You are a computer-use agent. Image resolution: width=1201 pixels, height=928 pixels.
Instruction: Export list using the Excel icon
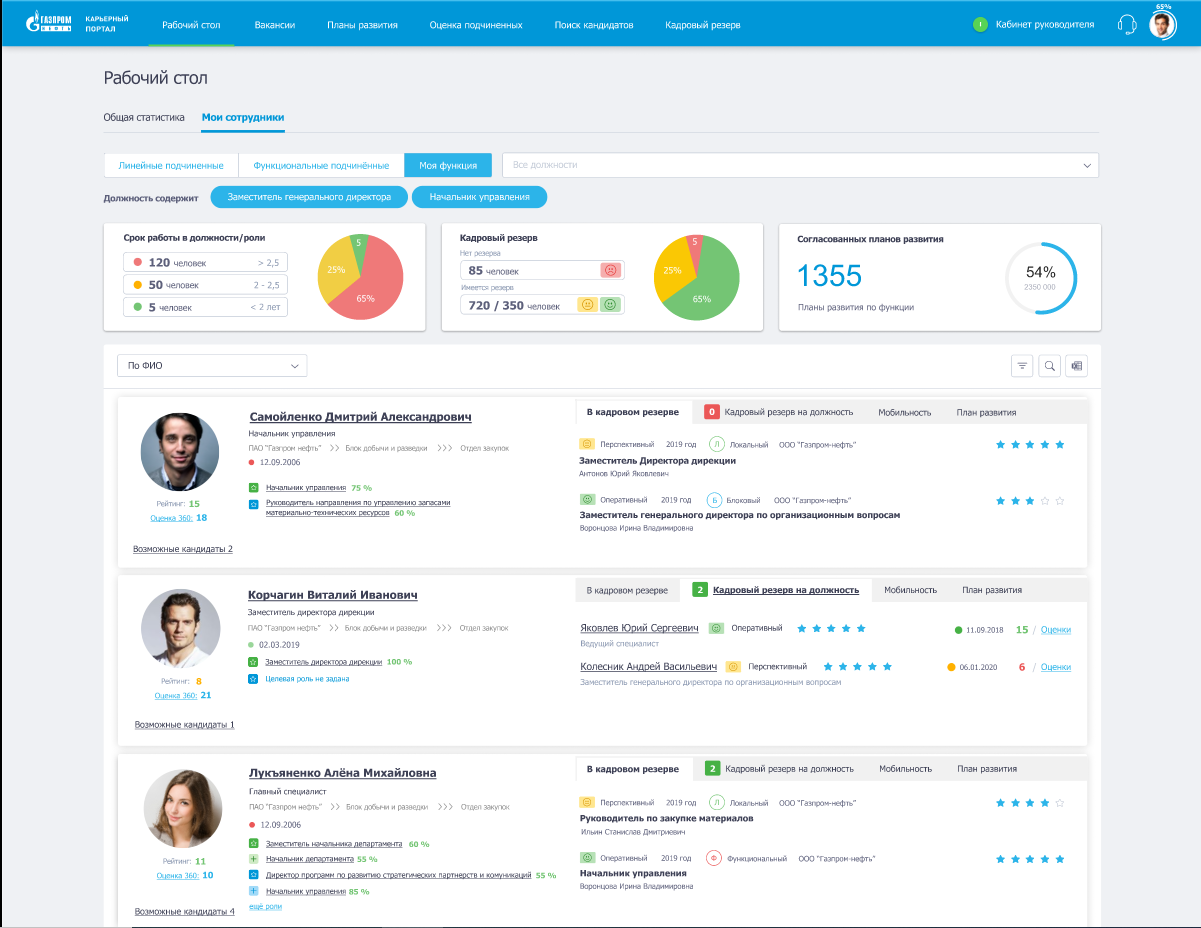1076,366
